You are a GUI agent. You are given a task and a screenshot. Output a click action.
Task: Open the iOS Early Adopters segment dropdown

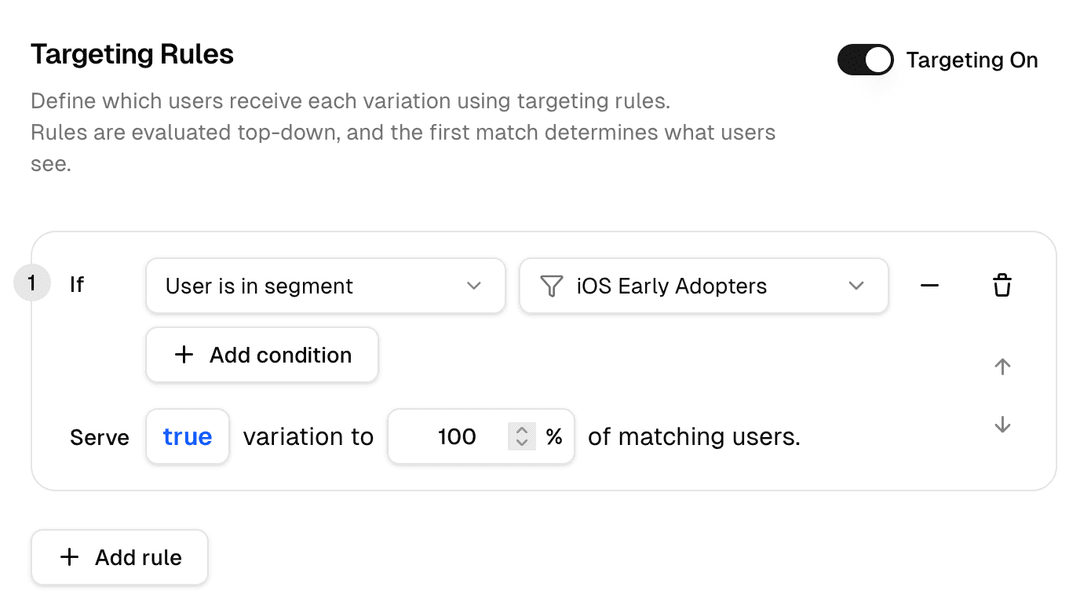click(x=703, y=286)
